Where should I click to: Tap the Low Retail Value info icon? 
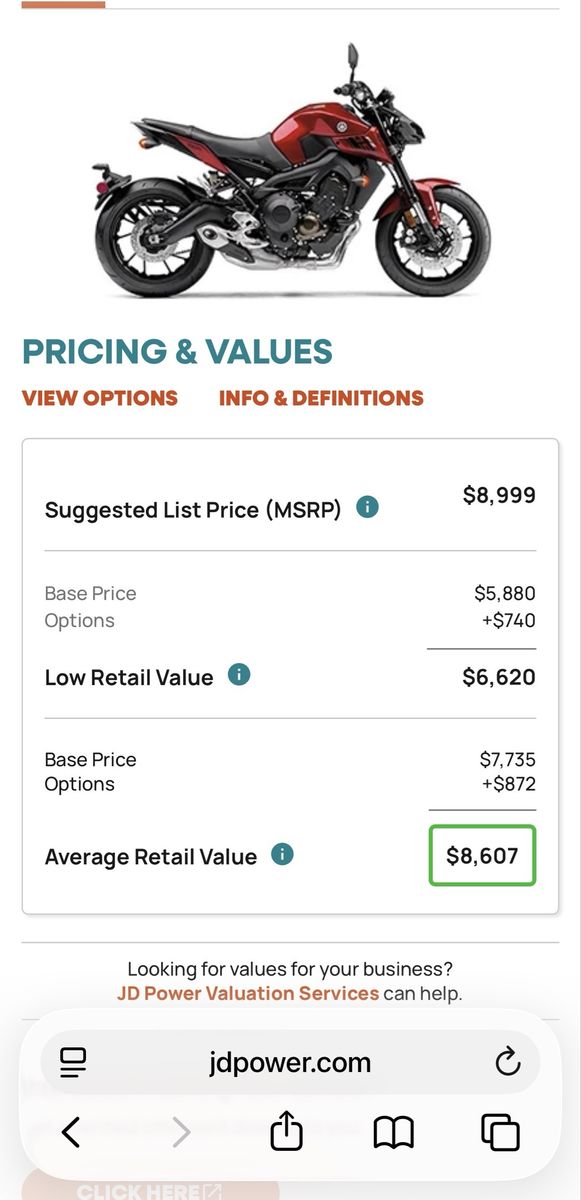click(x=239, y=675)
